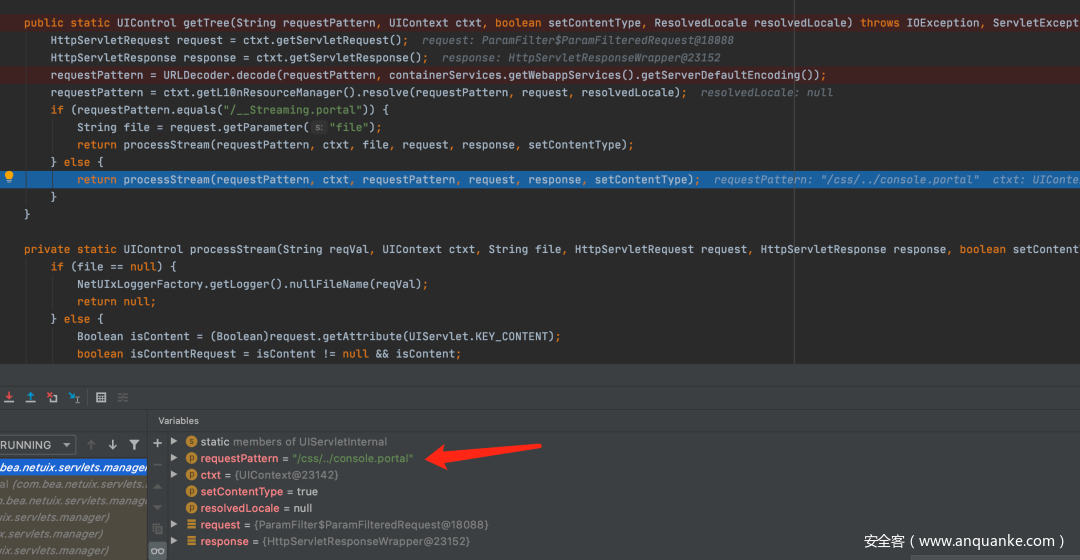Viewport: 1080px width, 560px height.
Task: Click the frames filter funnel icon
Action: tap(134, 445)
